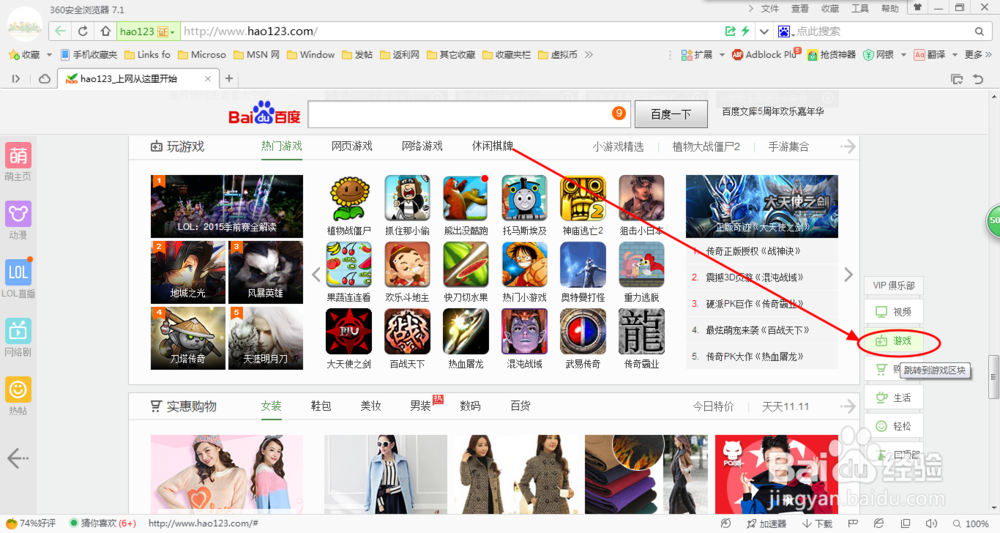This screenshot has width=1000, height=533.
Task: Open the 熊出没酷跑 game icon
Action: [466, 199]
